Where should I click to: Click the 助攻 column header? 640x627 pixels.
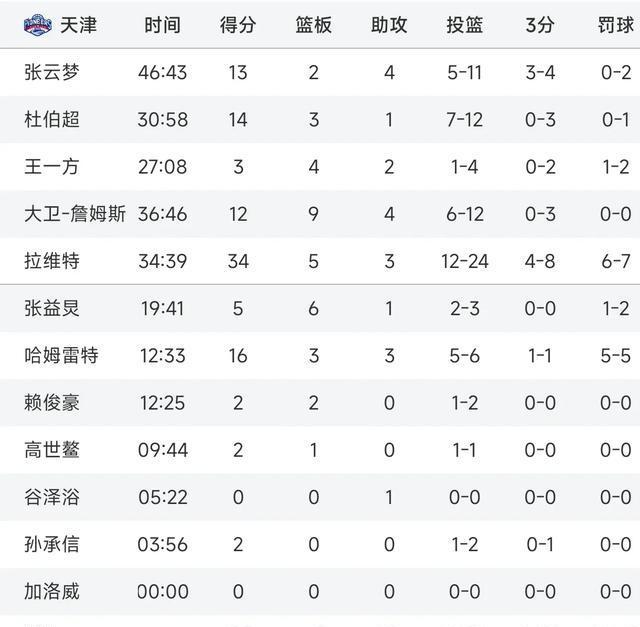(389, 25)
